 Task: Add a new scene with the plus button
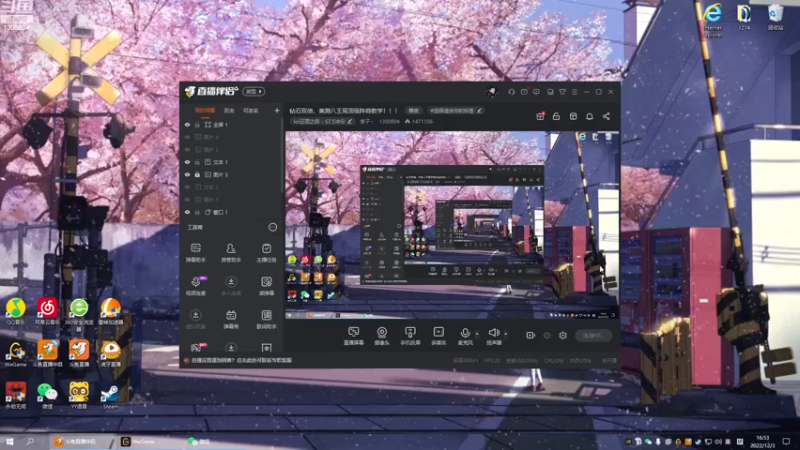click(x=277, y=110)
